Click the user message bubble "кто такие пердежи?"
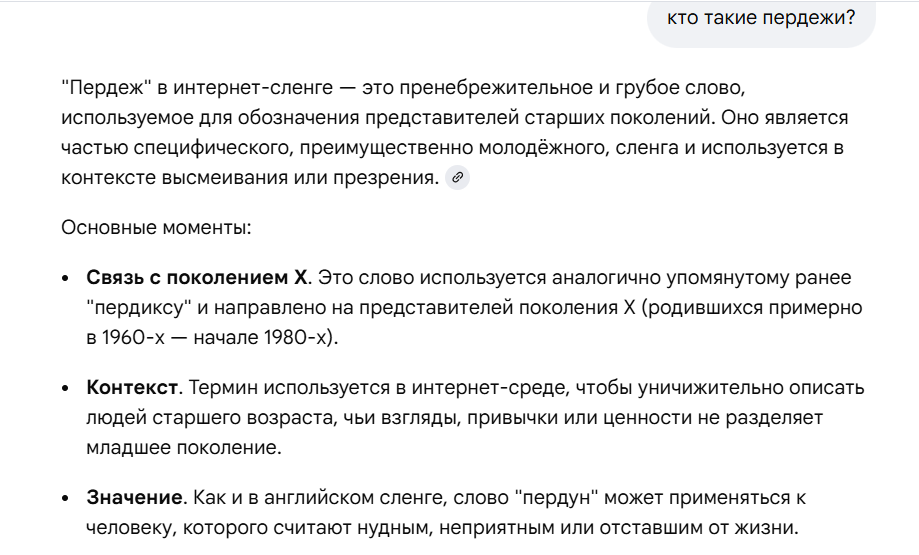 (x=761, y=17)
